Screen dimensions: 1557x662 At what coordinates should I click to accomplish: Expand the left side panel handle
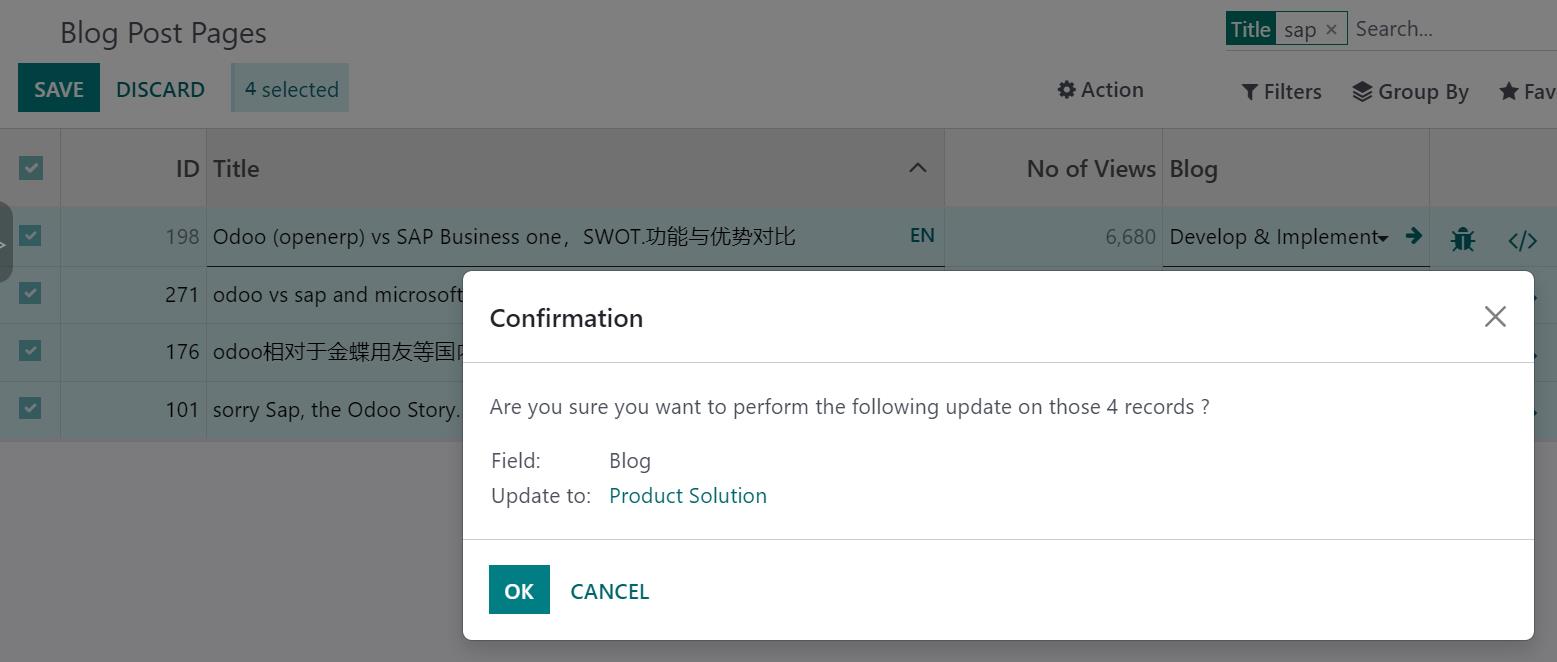coord(5,243)
